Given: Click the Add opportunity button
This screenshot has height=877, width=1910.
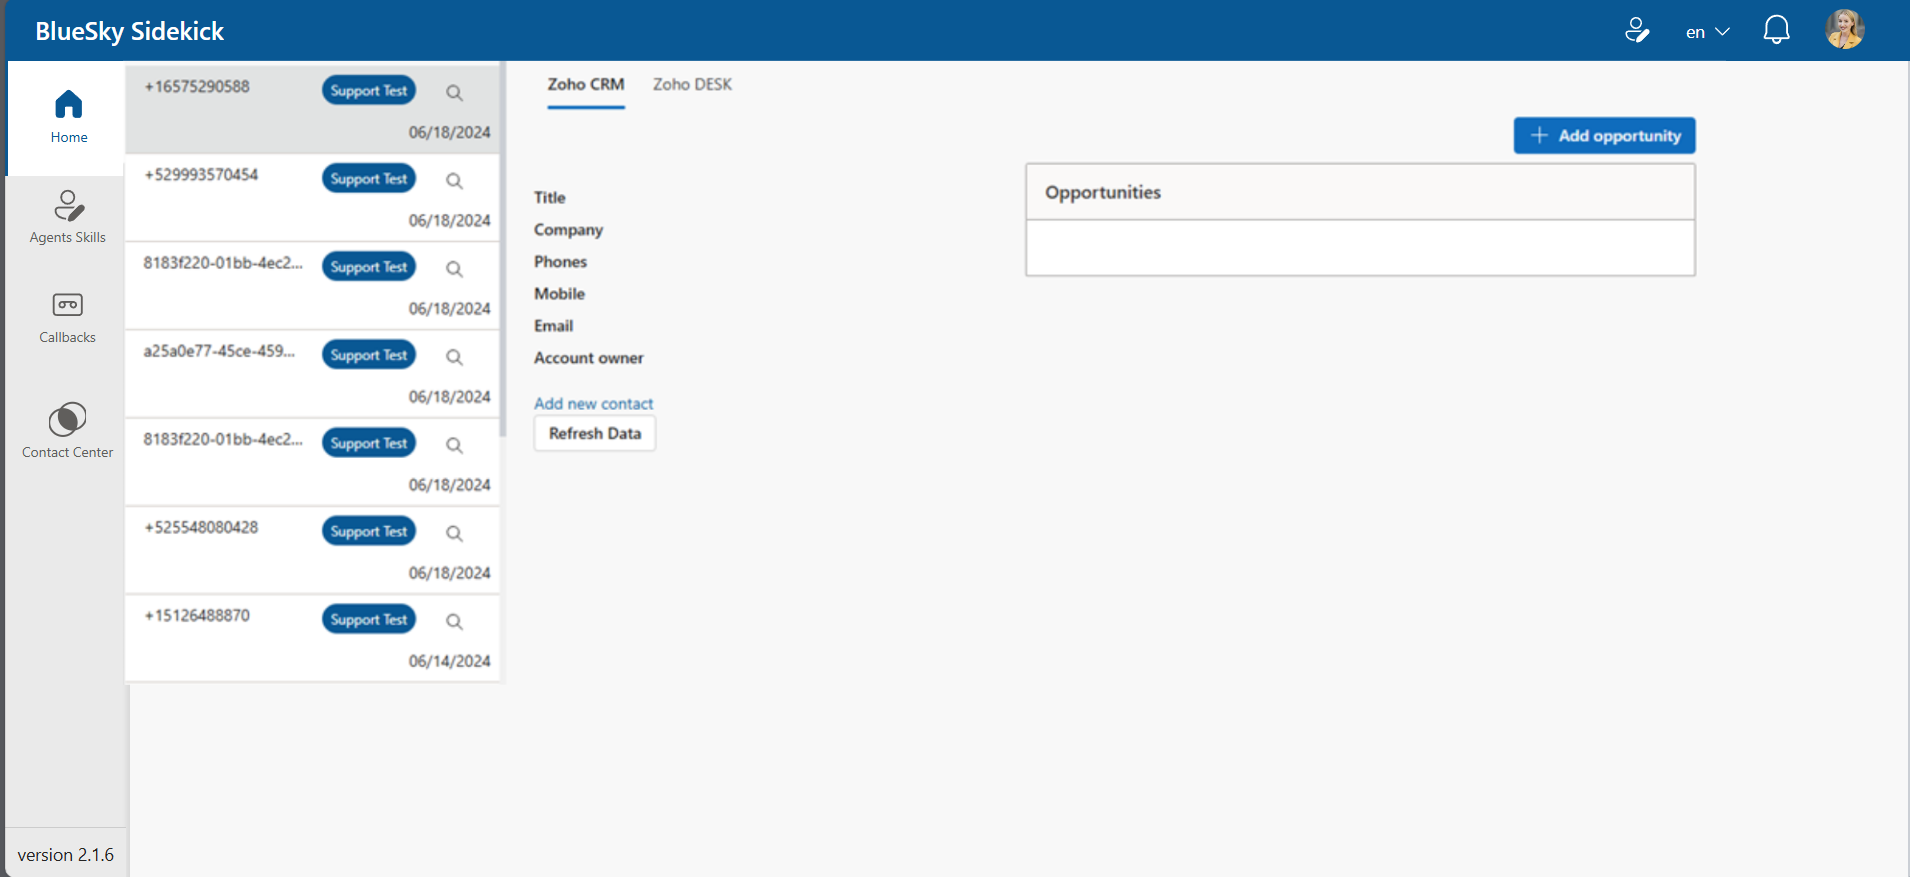Looking at the screenshot, I should coord(1604,135).
